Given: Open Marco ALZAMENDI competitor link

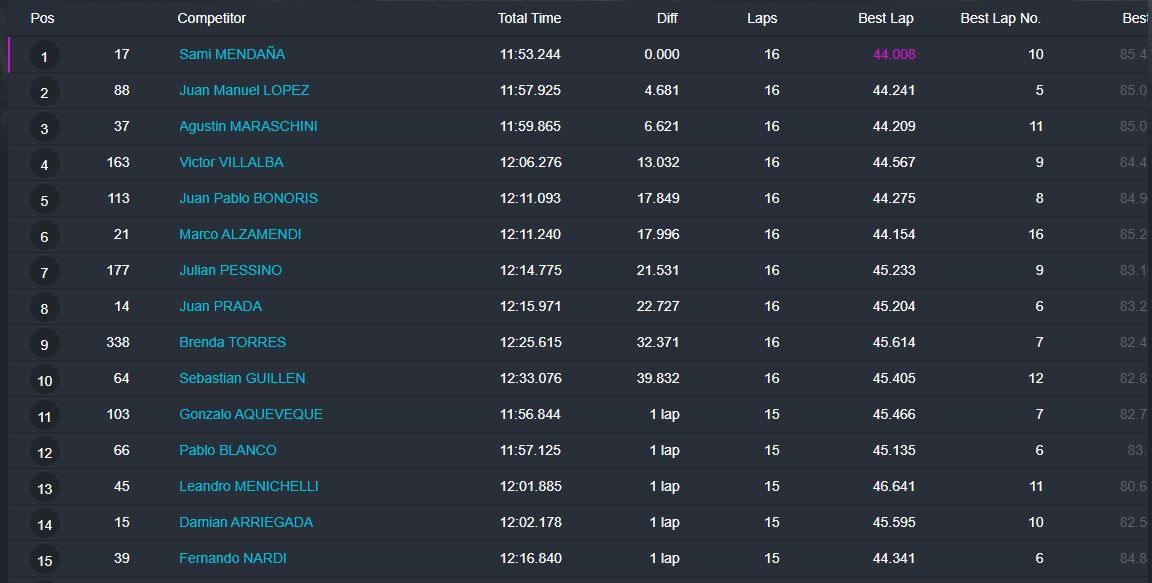Looking at the screenshot, I should pyautogui.click(x=240, y=234).
